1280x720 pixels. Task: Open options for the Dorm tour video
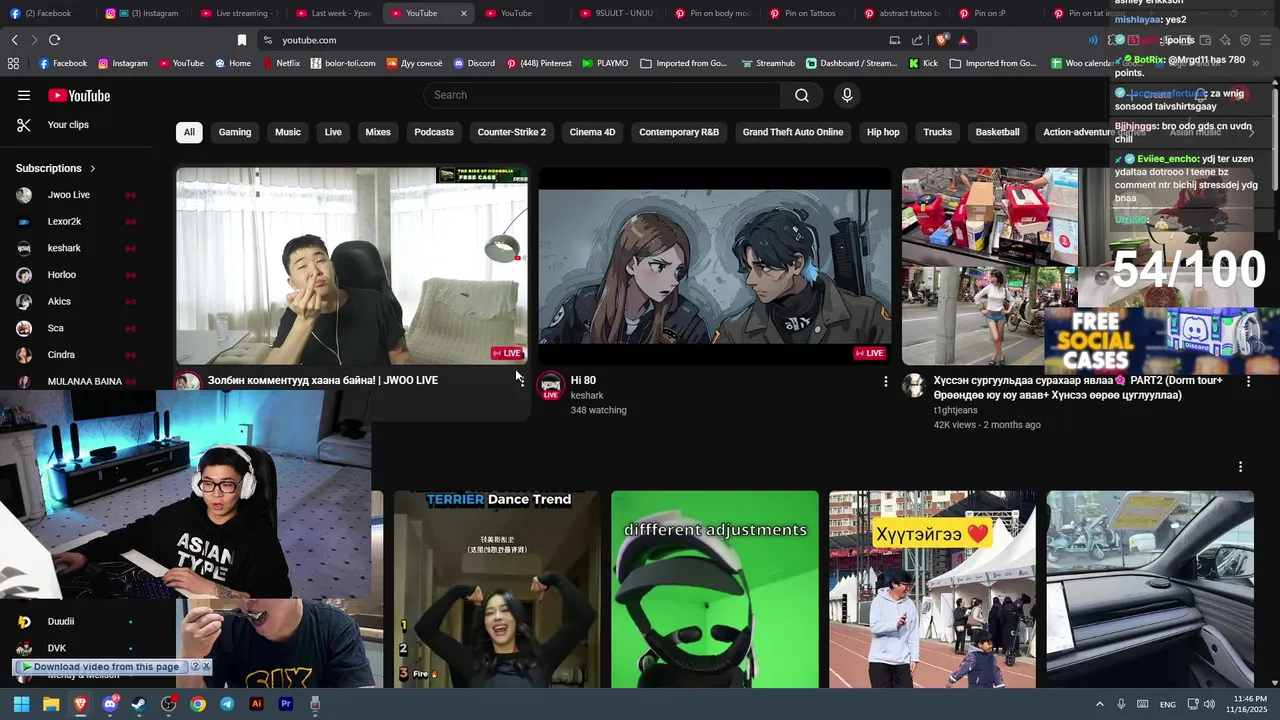(x=1248, y=381)
